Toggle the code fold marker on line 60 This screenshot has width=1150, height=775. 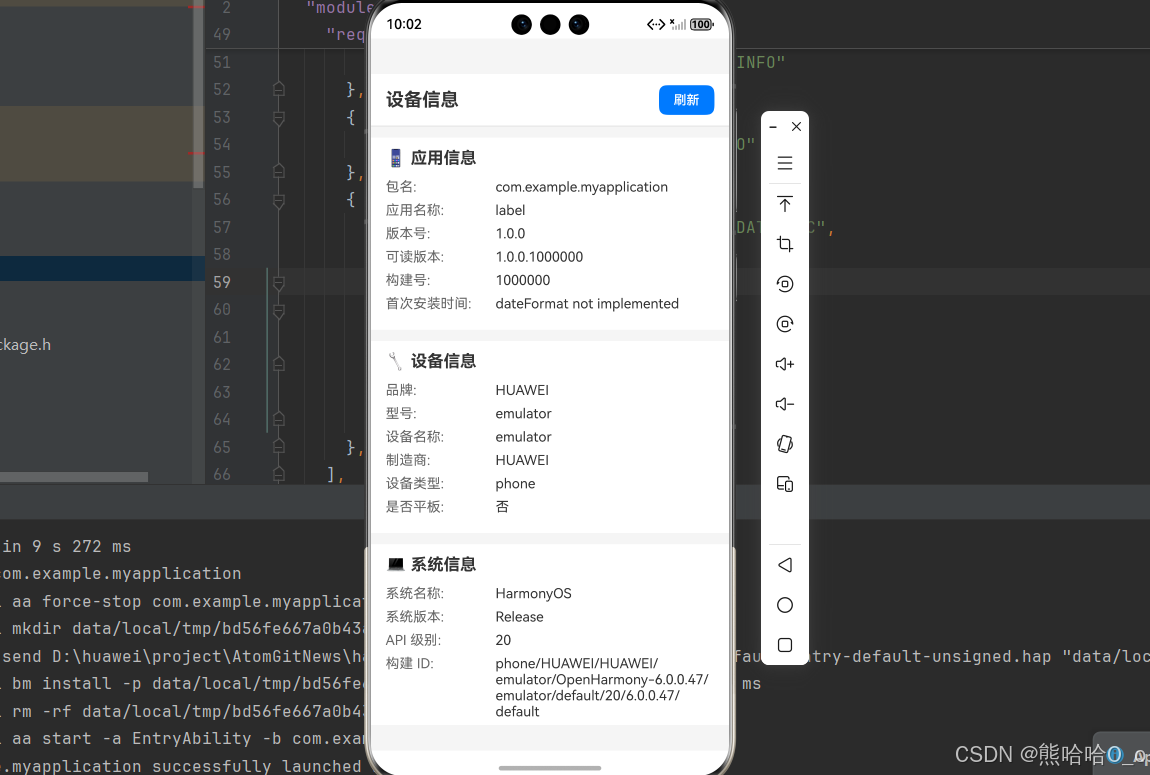(x=279, y=310)
